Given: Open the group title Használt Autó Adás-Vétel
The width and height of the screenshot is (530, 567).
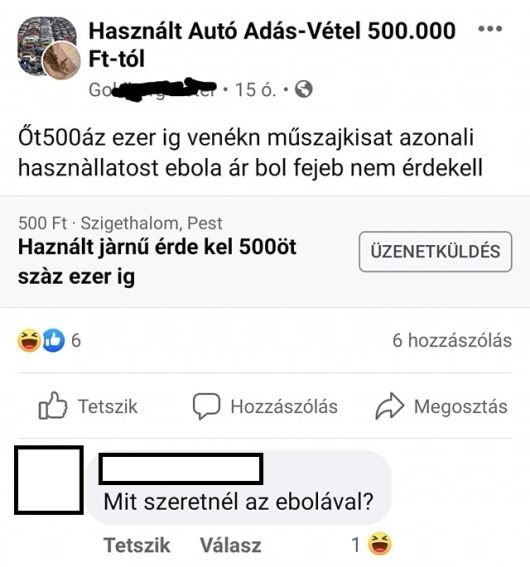Looking at the screenshot, I should coord(272,44).
